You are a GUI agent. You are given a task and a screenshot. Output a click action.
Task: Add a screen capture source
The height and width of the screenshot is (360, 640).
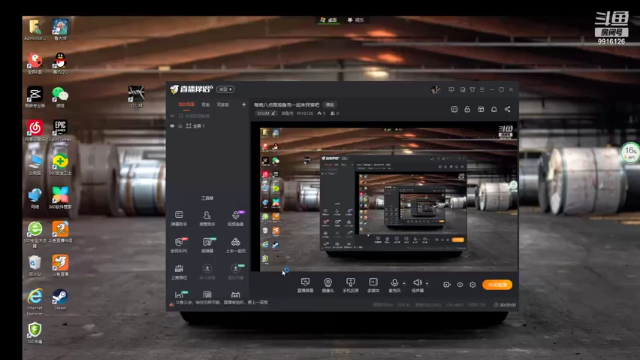[305, 285]
